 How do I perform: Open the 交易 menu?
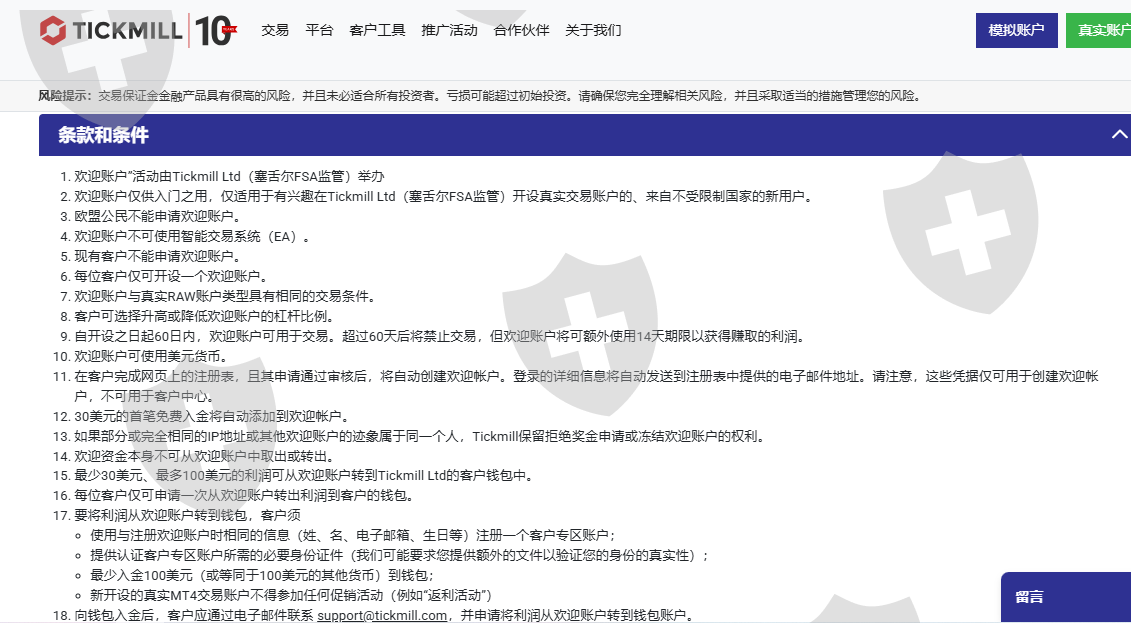pos(275,30)
